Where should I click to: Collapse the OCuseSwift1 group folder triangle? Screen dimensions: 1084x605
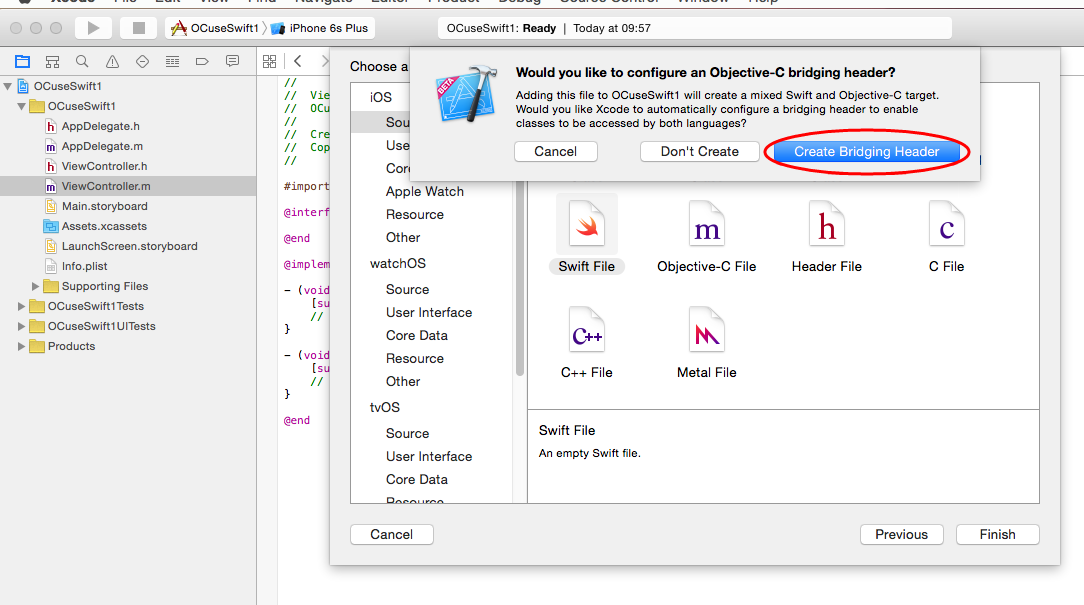coord(21,106)
